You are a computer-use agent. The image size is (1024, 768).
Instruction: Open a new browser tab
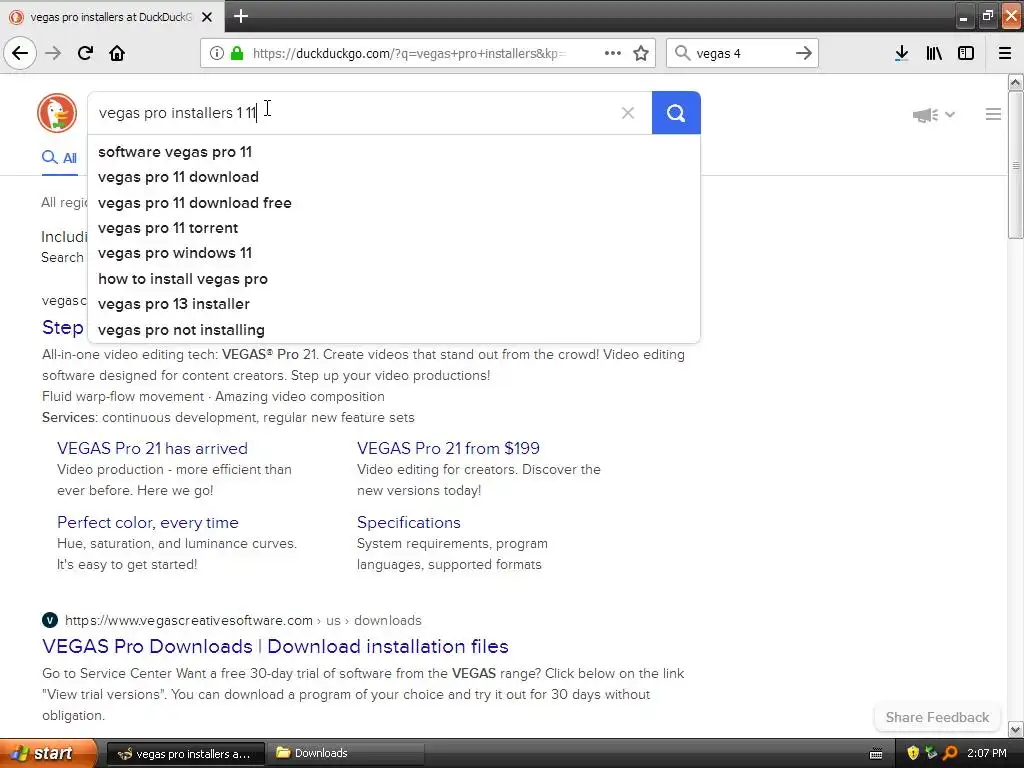point(240,16)
